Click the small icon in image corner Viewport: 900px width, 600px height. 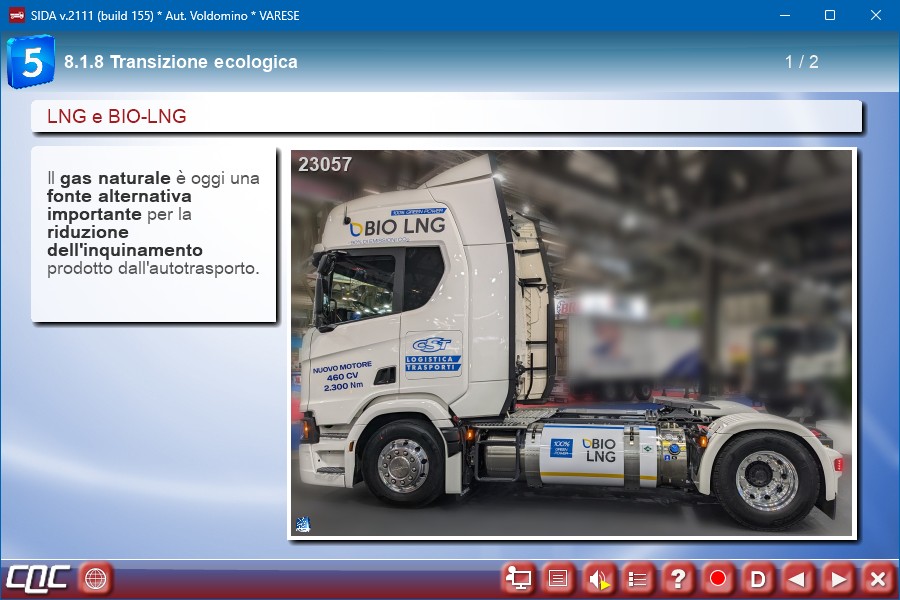pyautogui.click(x=302, y=525)
